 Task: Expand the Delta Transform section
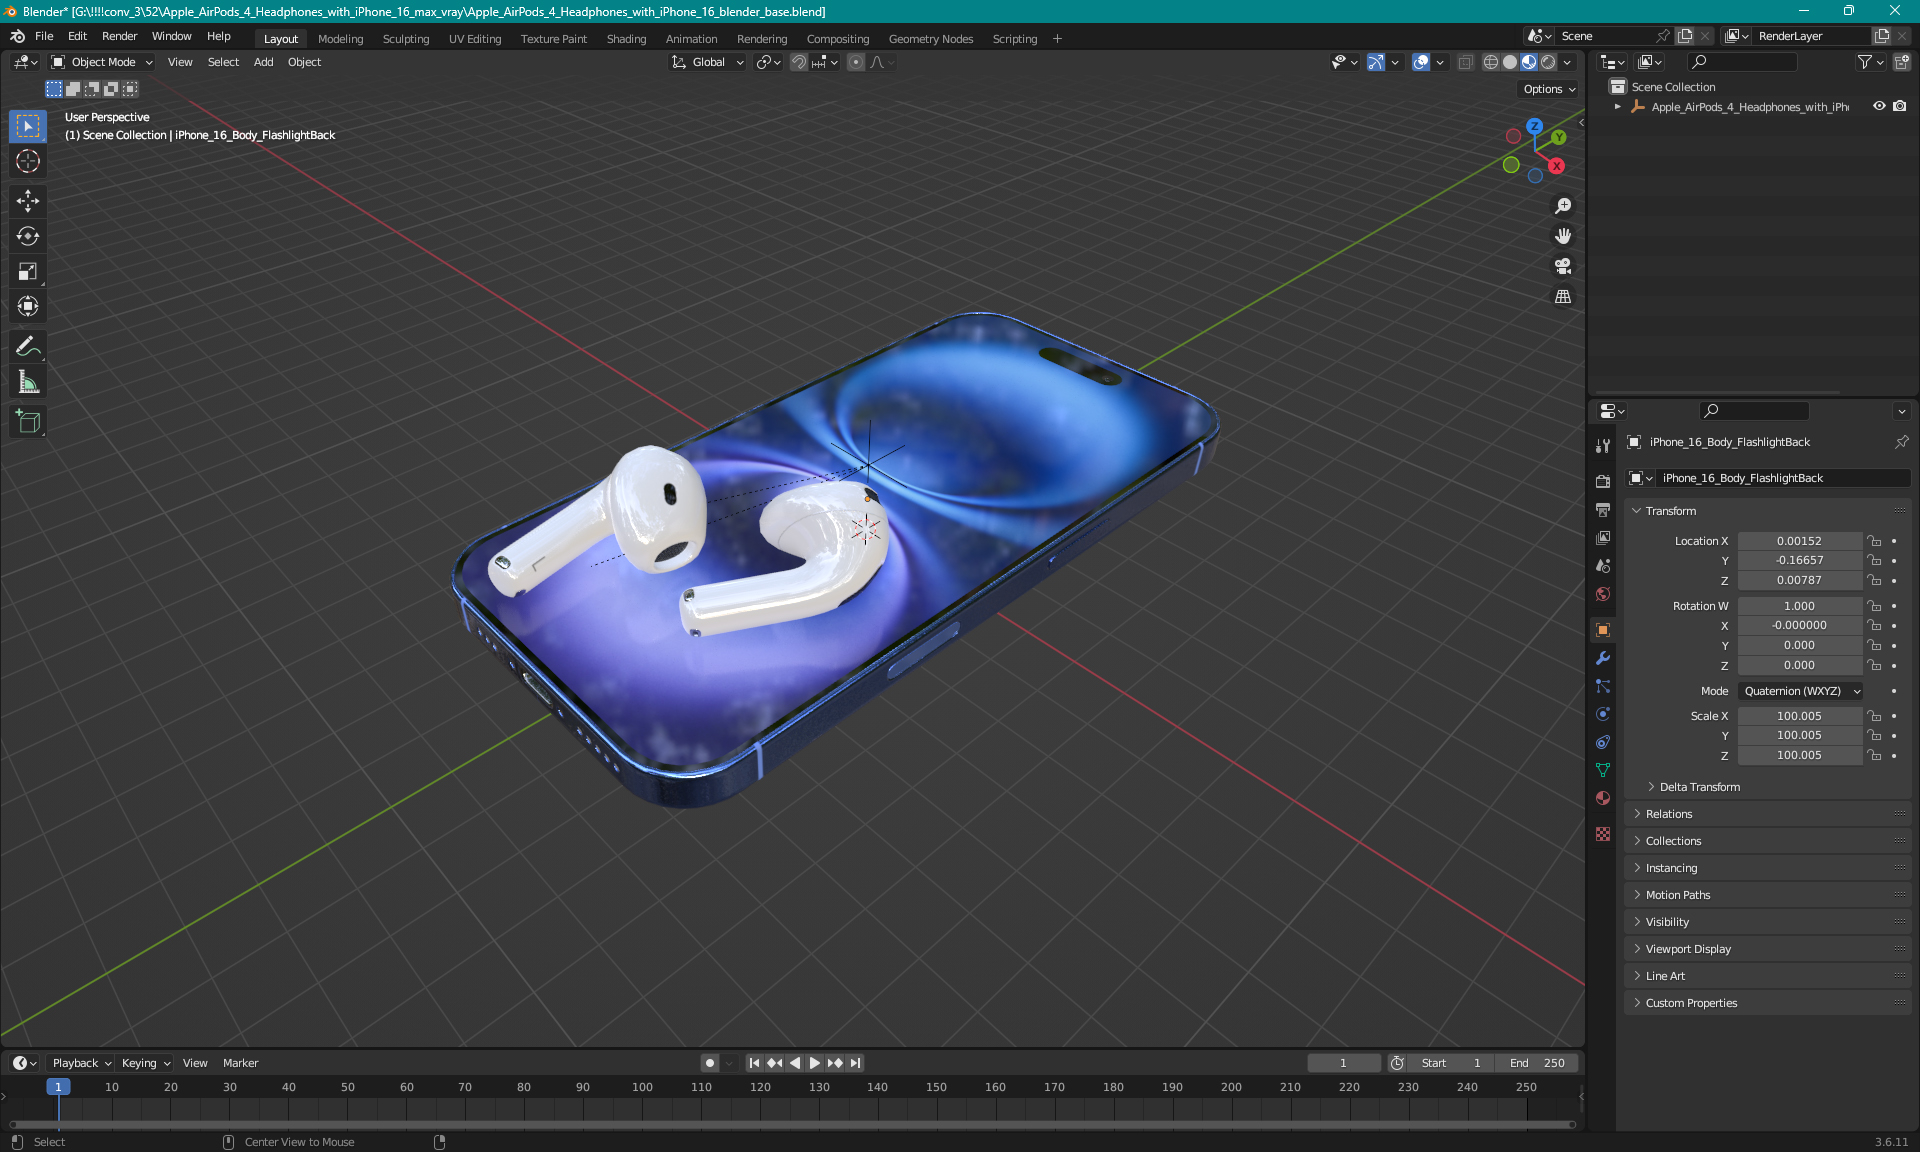[x=1699, y=787]
